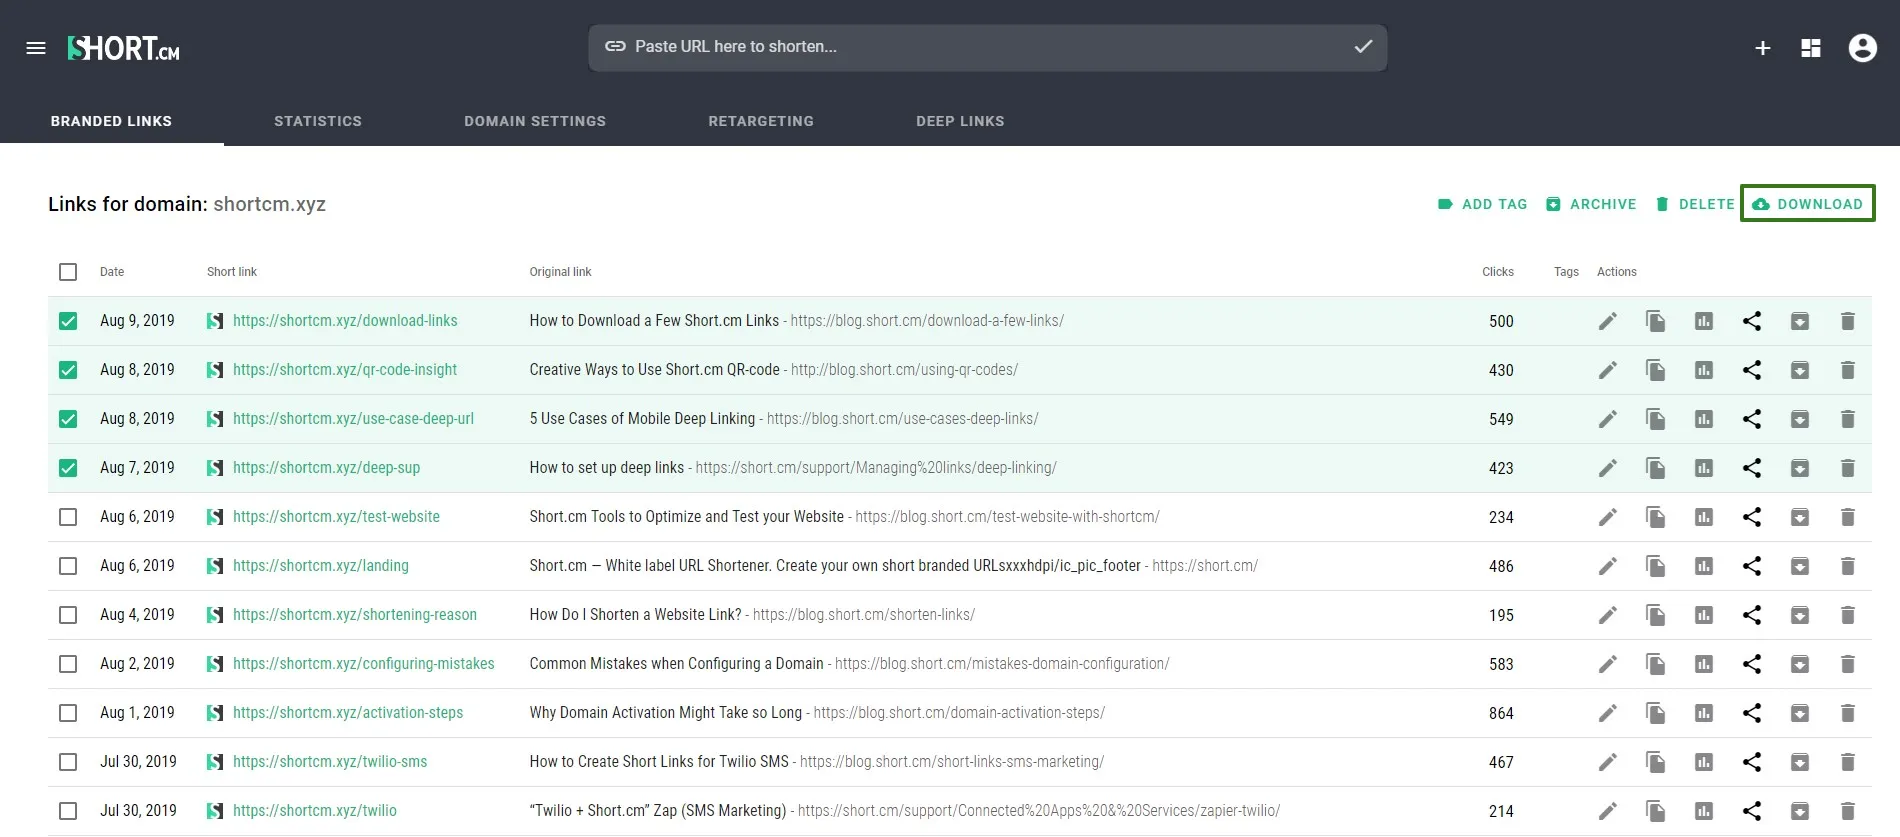1900x837 pixels.
Task: Click the Download button
Action: (x=1808, y=204)
